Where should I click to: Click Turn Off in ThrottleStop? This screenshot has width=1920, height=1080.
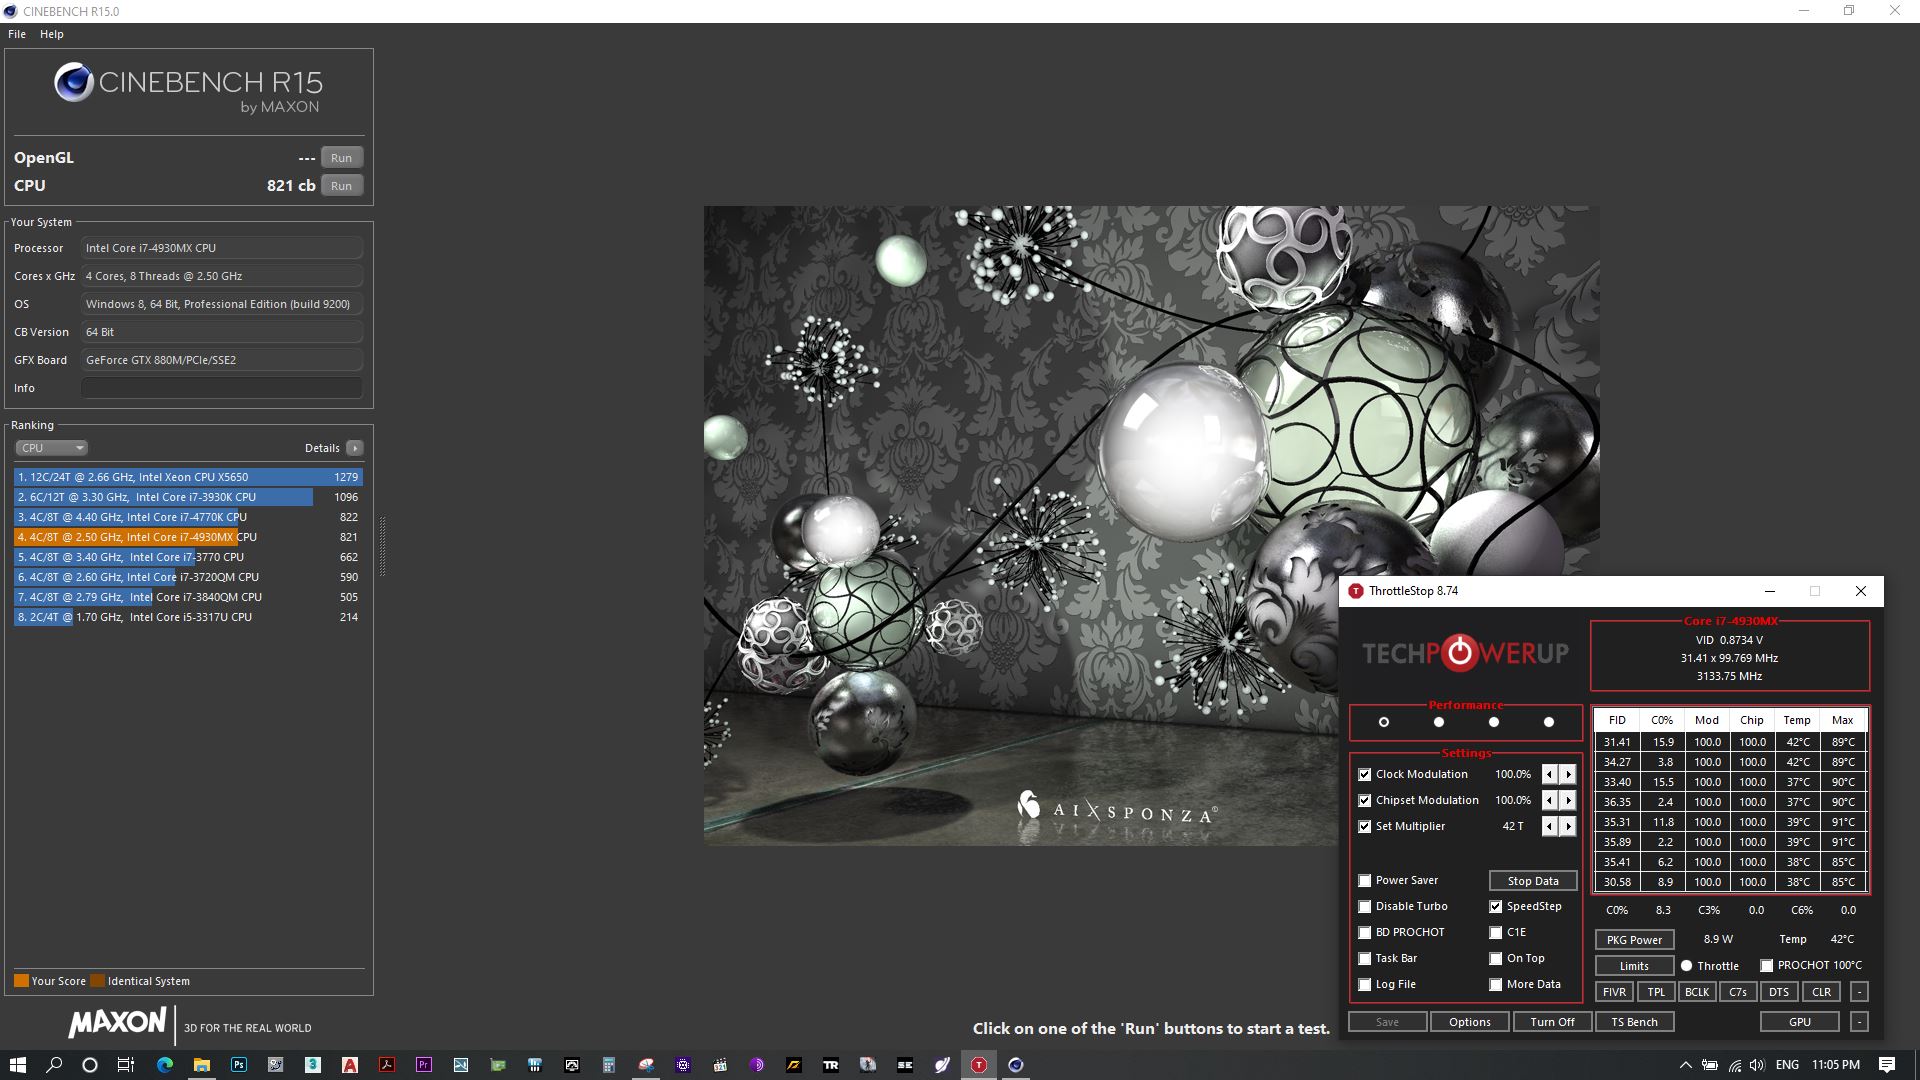tap(1552, 1022)
